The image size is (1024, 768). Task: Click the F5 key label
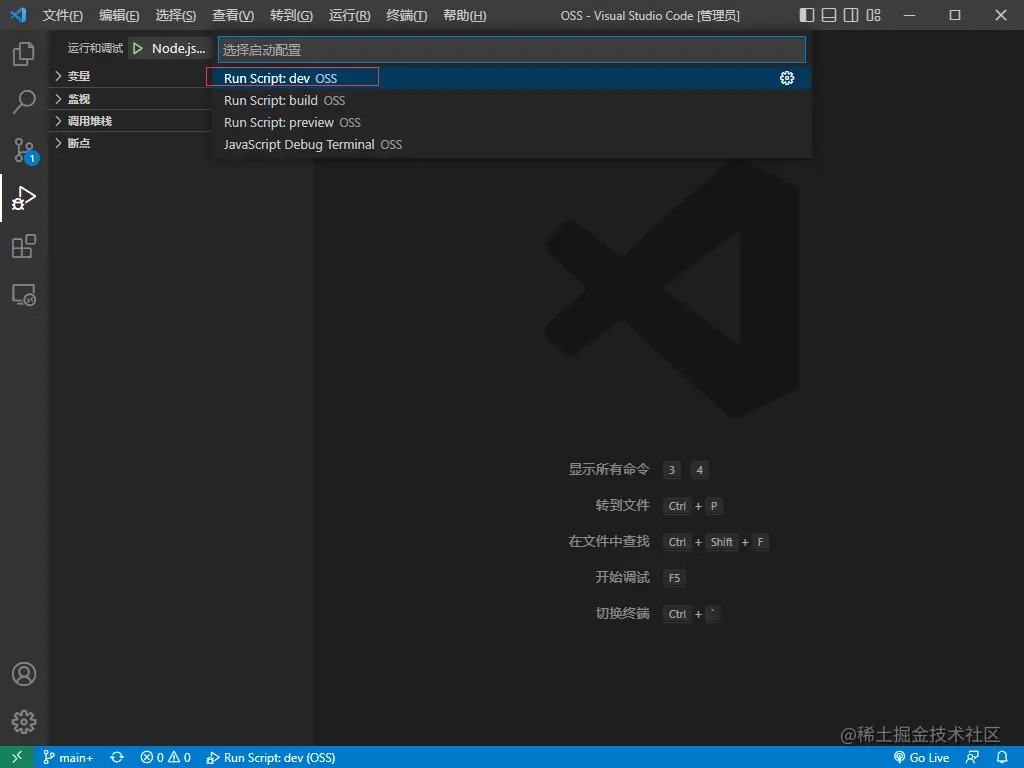point(674,578)
